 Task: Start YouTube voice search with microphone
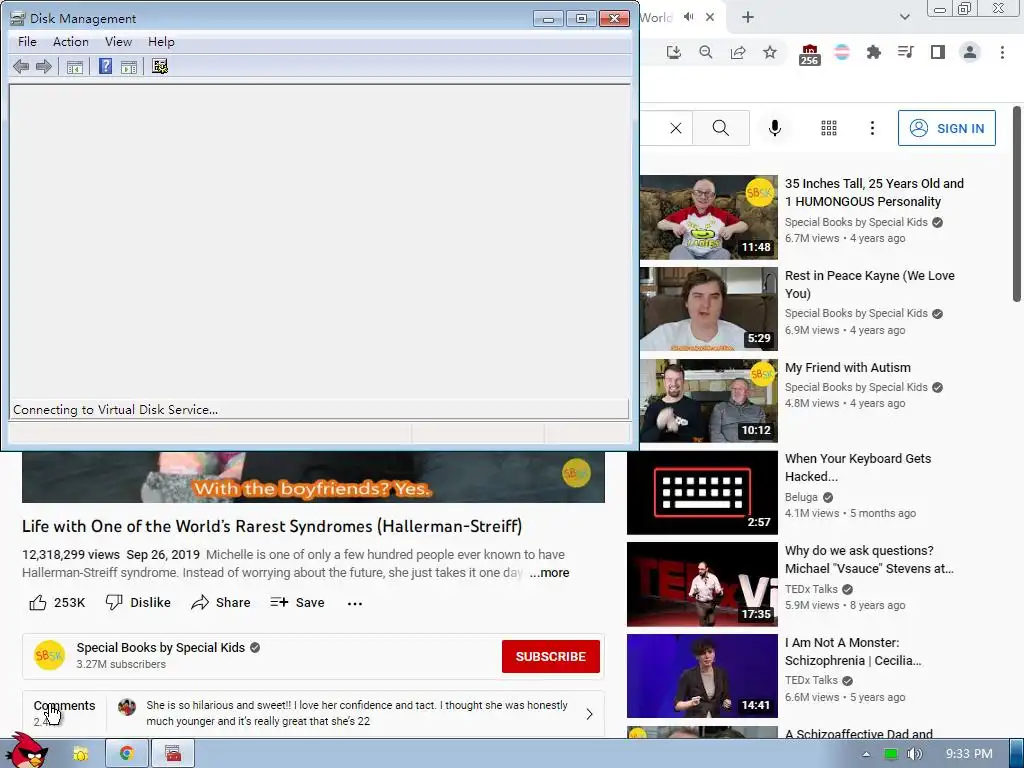tap(775, 128)
